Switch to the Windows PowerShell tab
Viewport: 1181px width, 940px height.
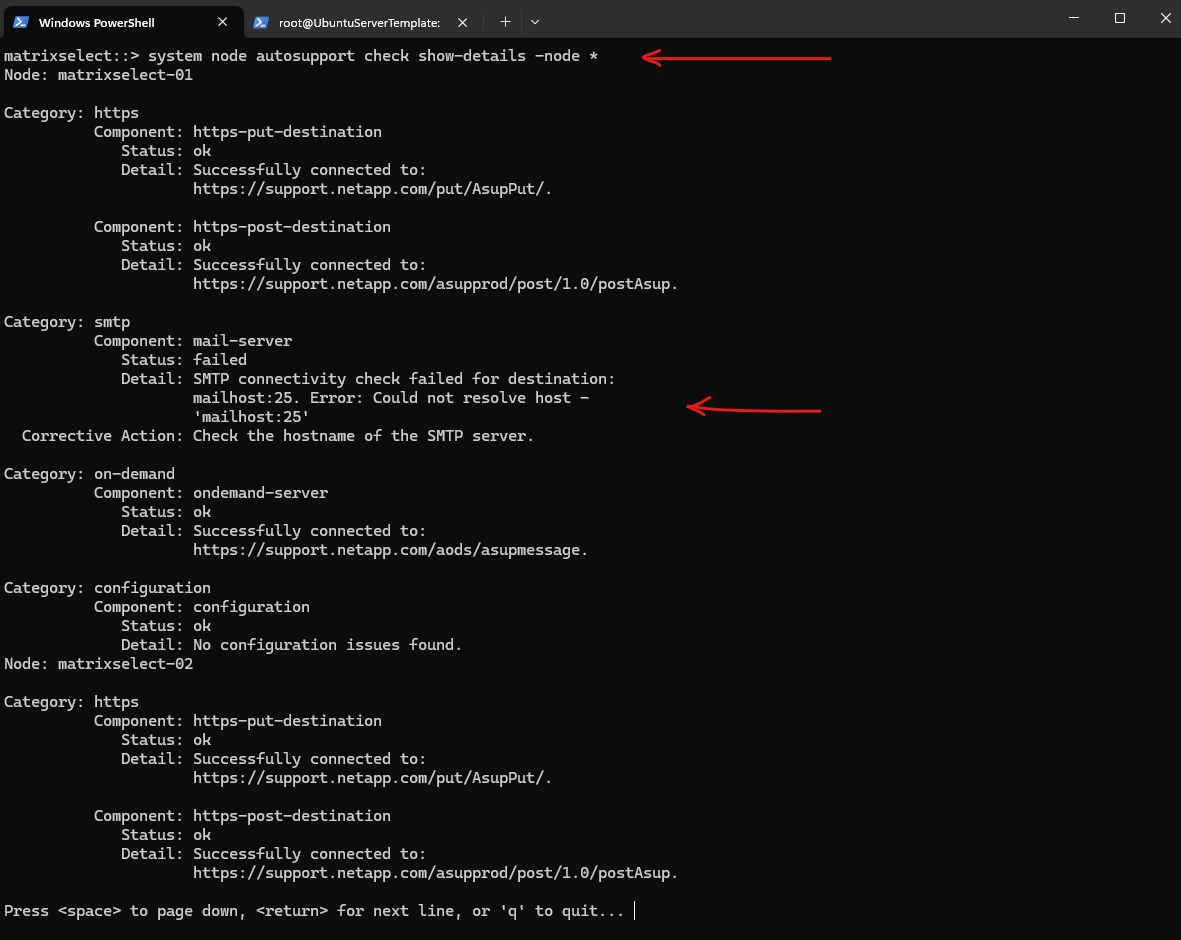122,22
